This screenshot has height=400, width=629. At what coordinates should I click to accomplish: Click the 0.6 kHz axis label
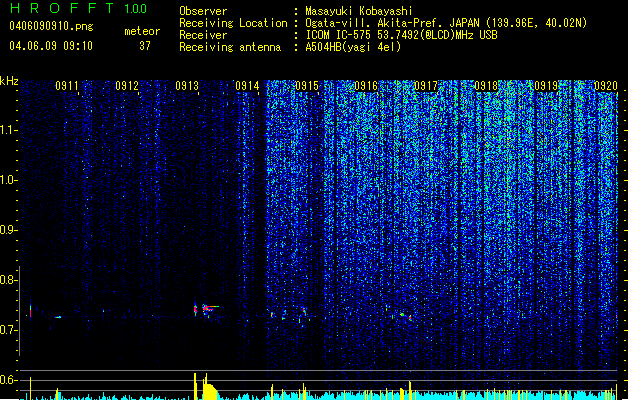point(8,380)
